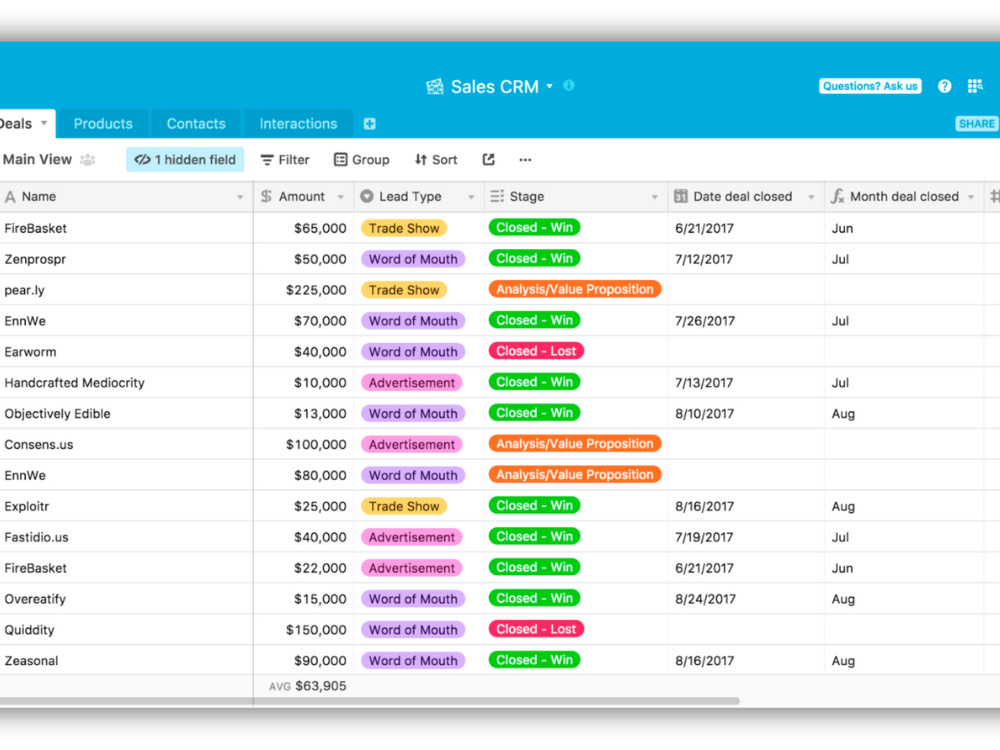Click the Advertisement tag for Consens.us
Viewport: 1000px width, 750px height.
pos(411,445)
